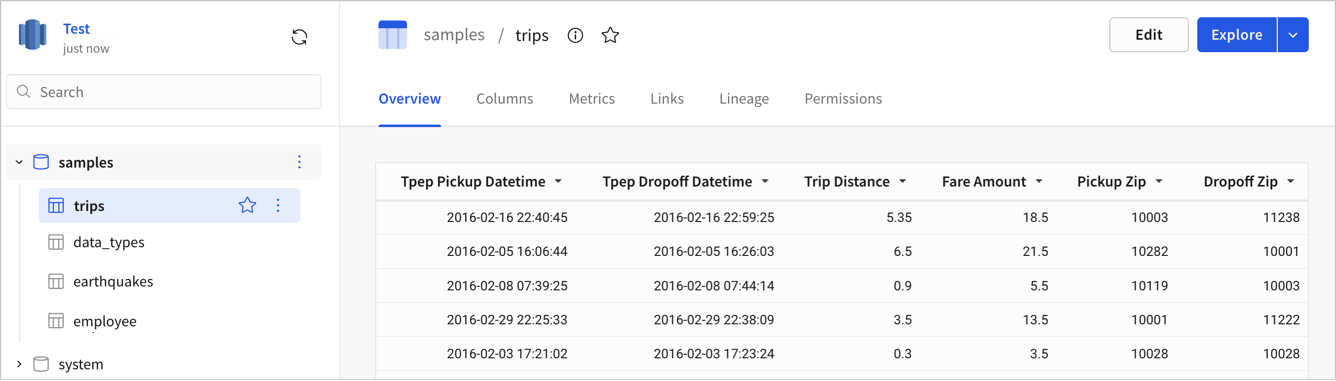Select the system database label

tap(81, 364)
